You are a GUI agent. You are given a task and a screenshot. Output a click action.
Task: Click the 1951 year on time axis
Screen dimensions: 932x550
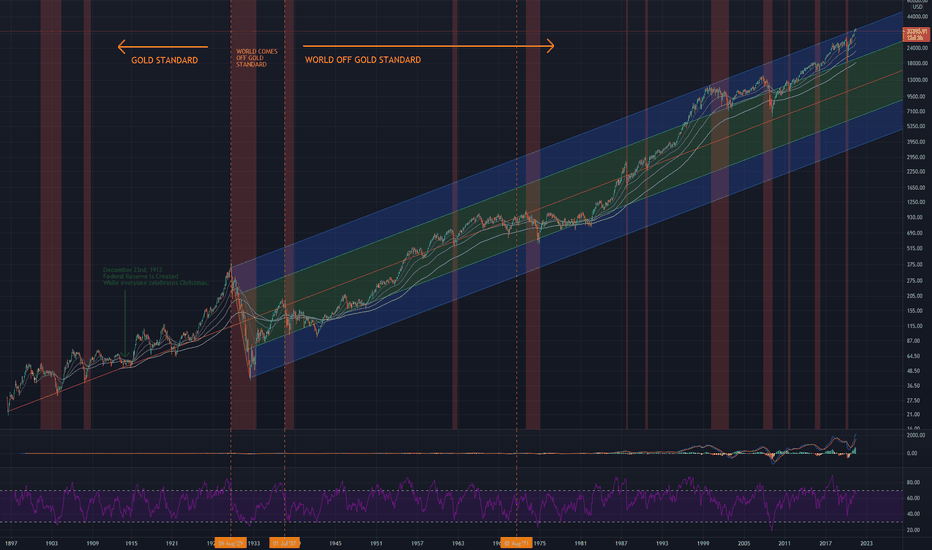pyautogui.click(x=376, y=543)
